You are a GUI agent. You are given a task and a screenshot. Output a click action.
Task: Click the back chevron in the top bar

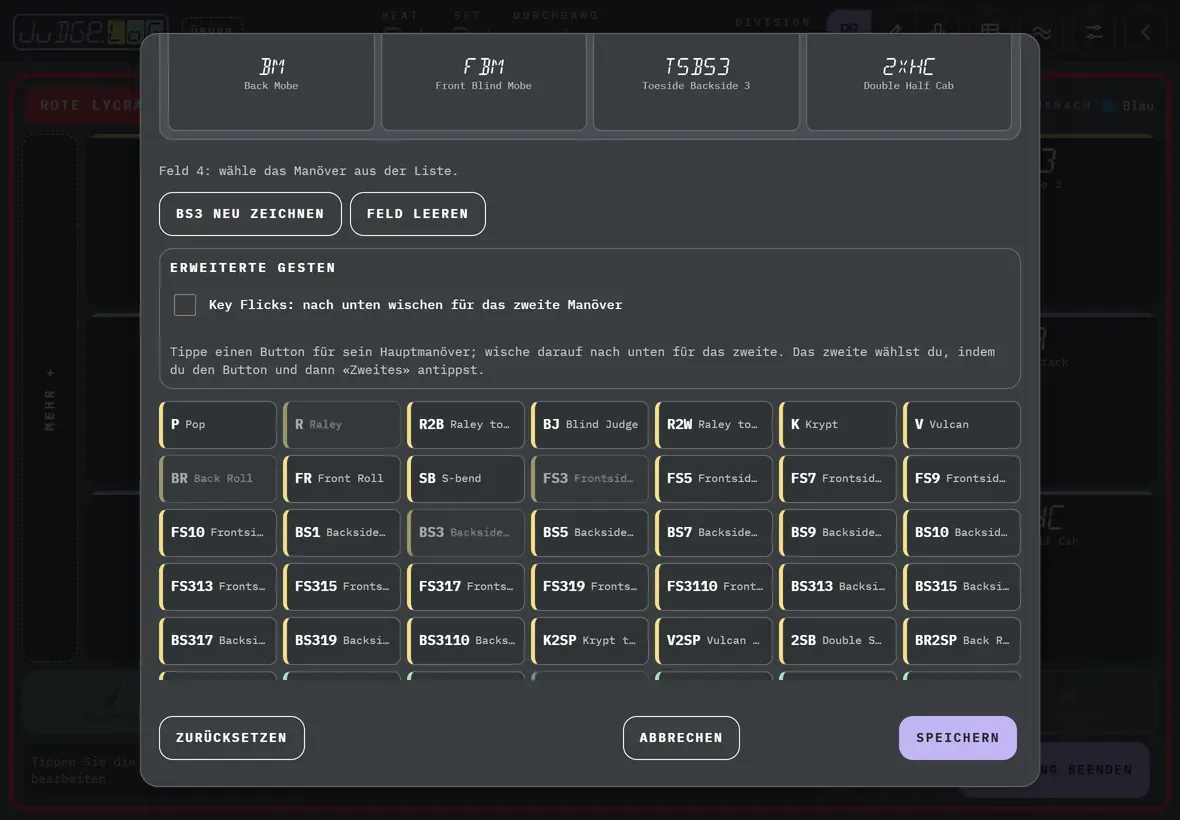1145,32
